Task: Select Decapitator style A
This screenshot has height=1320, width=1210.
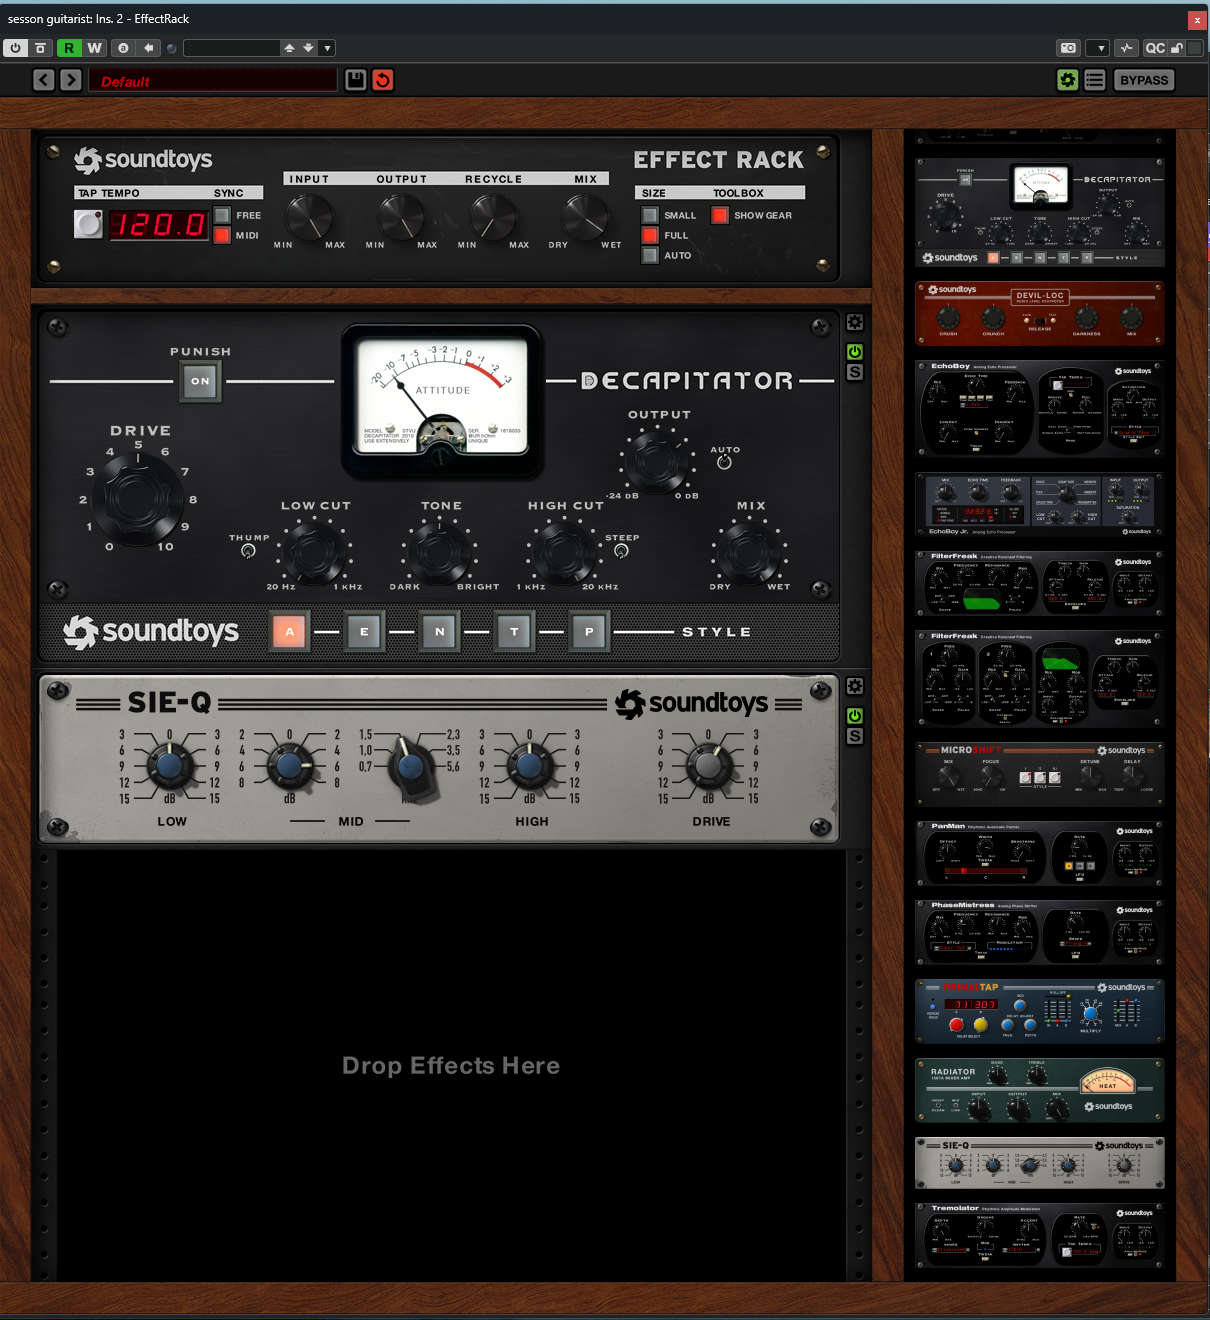Action: click(x=289, y=632)
